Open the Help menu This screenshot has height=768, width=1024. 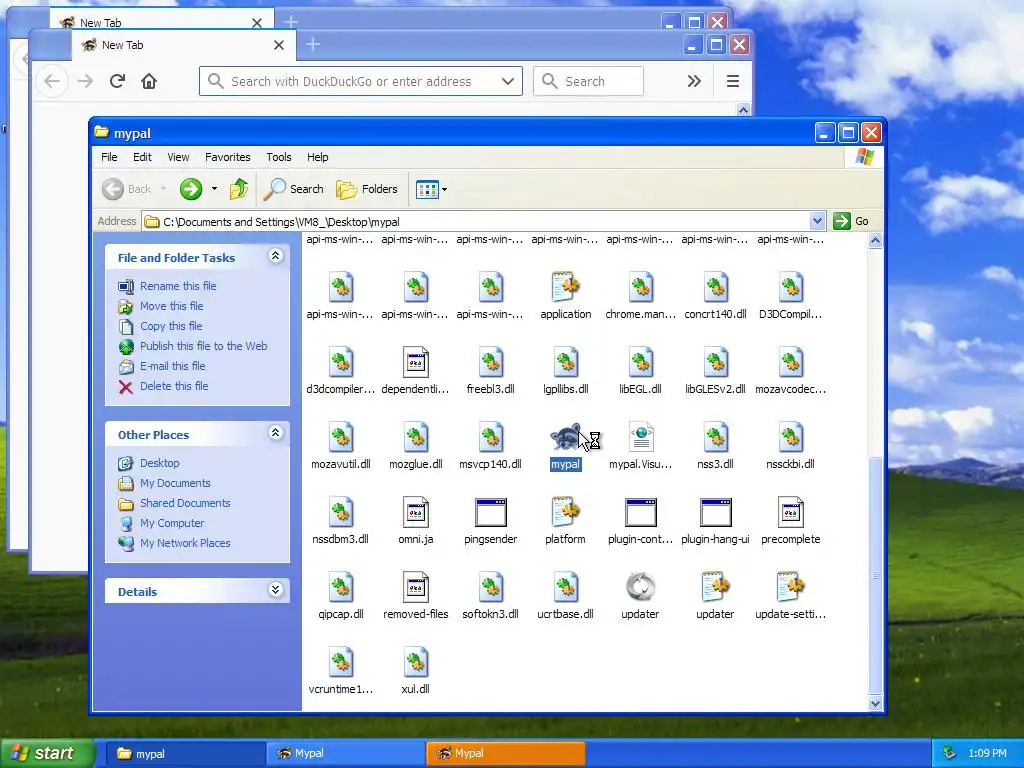tap(318, 157)
